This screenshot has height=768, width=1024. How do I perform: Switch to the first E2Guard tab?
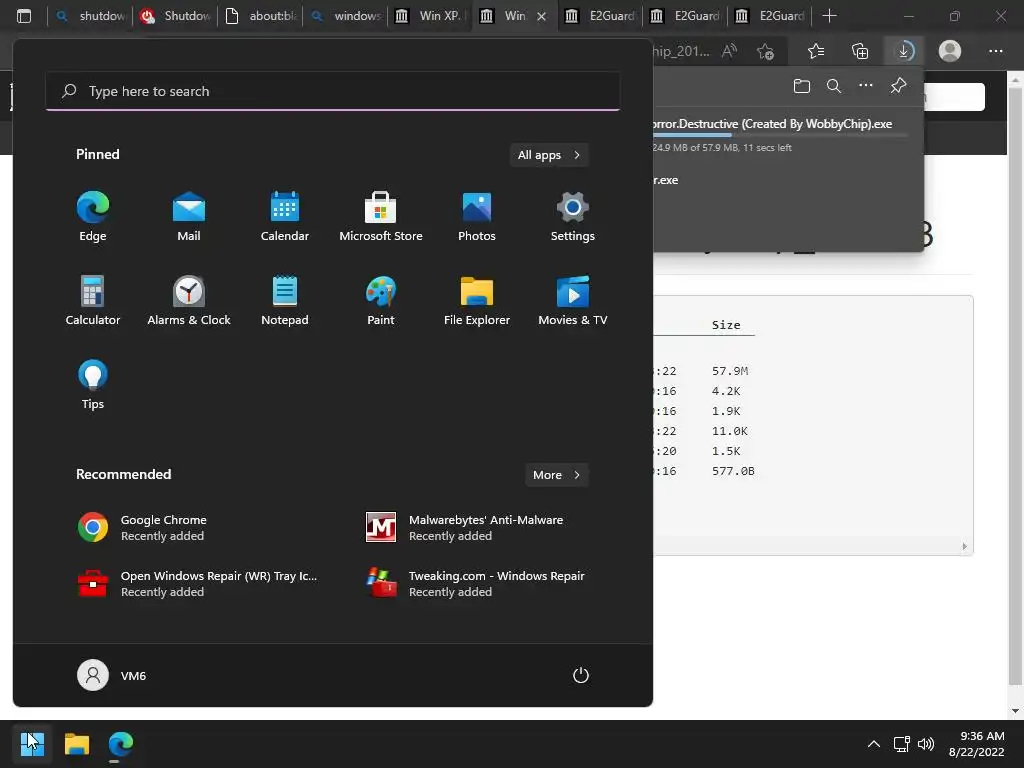600,16
